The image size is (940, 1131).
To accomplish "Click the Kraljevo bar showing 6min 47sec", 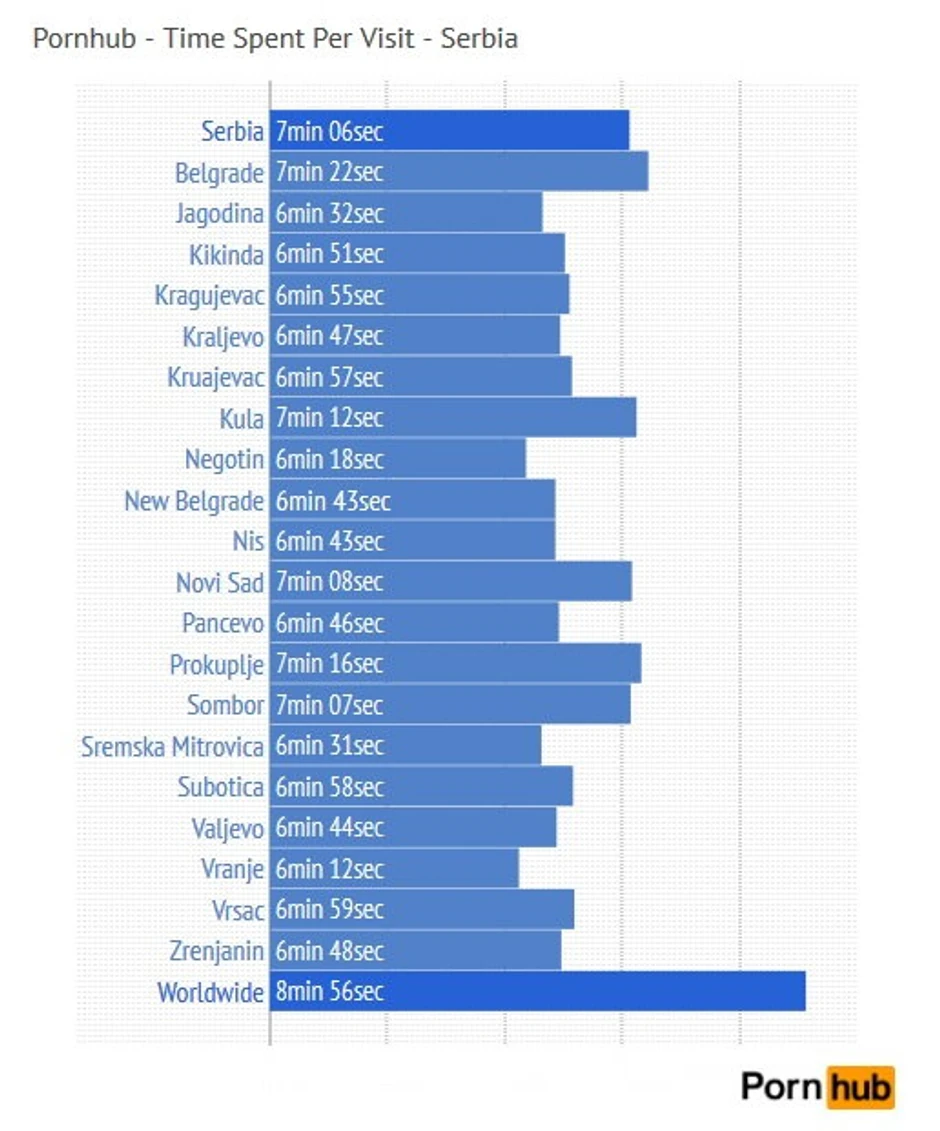I will [414, 336].
